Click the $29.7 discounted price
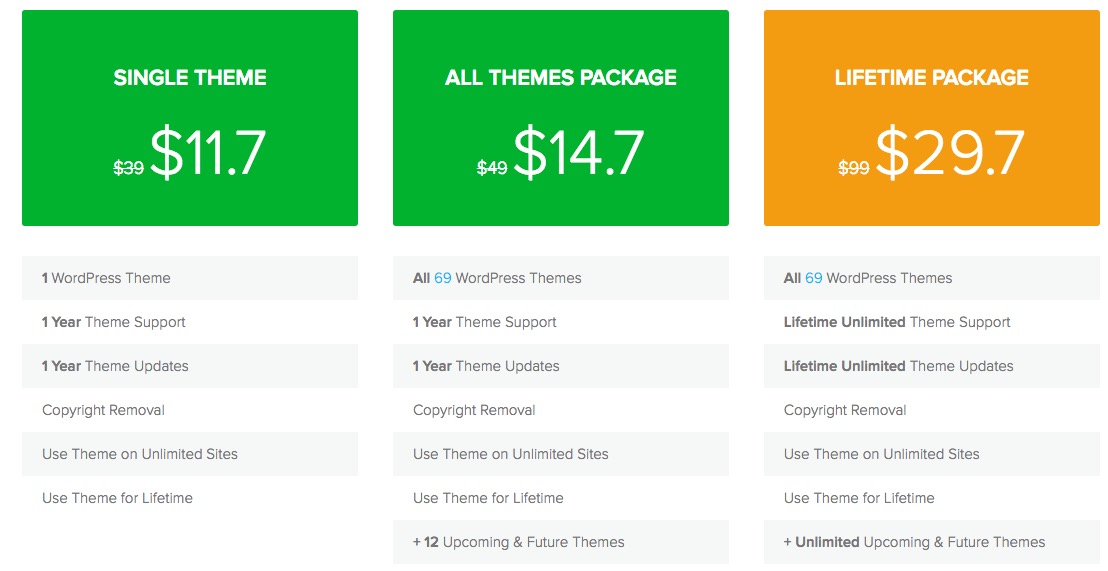The width and height of the screenshot is (1108, 571). coord(950,154)
